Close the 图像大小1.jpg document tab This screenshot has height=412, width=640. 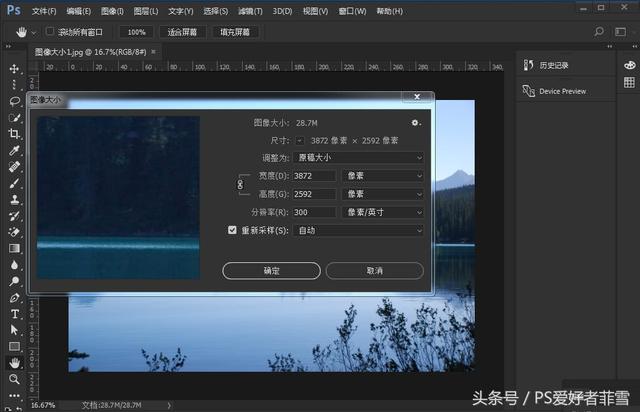(153, 52)
